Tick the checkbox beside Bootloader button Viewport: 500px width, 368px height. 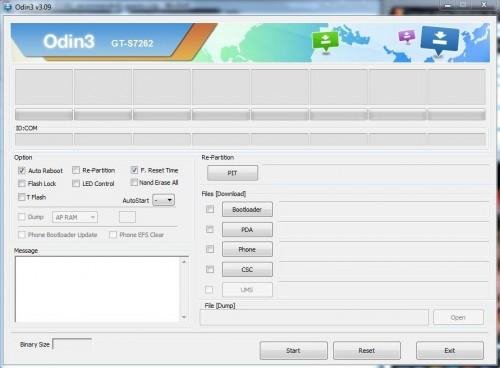(x=210, y=209)
